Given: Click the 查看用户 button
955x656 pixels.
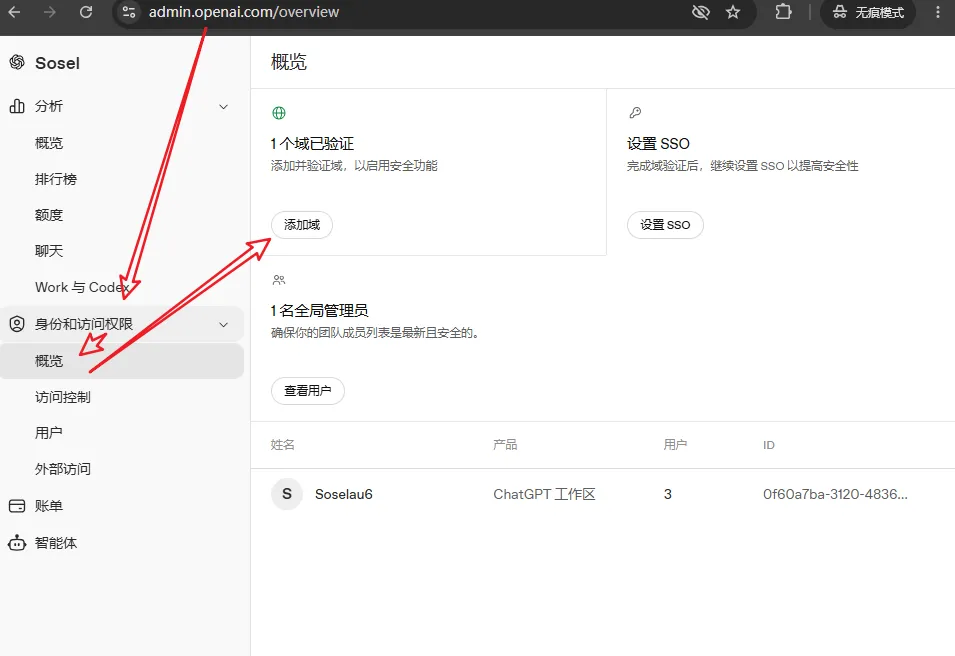Looking at the screenshot, I should [x=308, y=390].
